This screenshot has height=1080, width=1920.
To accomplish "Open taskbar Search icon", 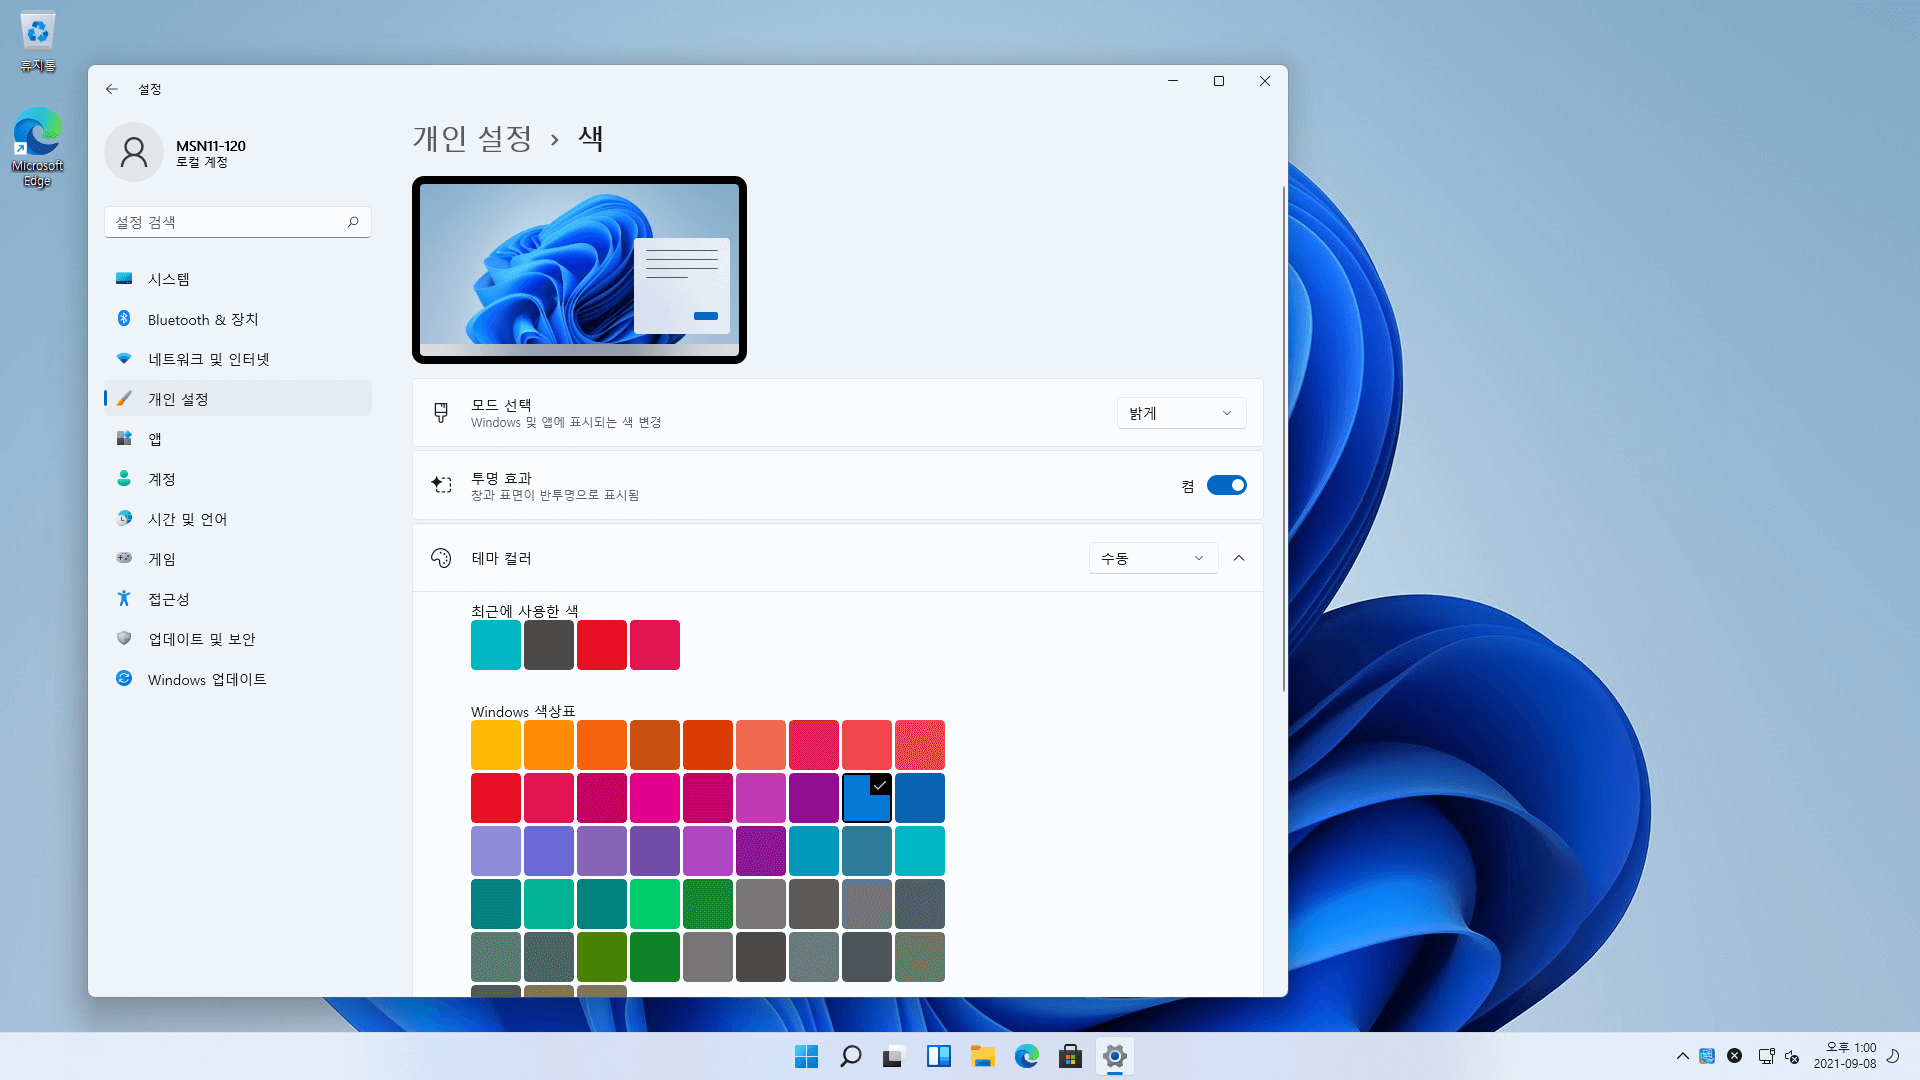I will [851, 1056].
